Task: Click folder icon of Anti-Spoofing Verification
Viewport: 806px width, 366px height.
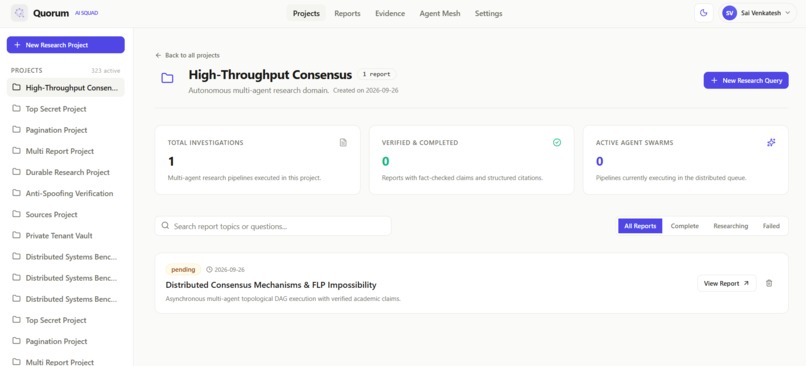Action: (16, 193)
